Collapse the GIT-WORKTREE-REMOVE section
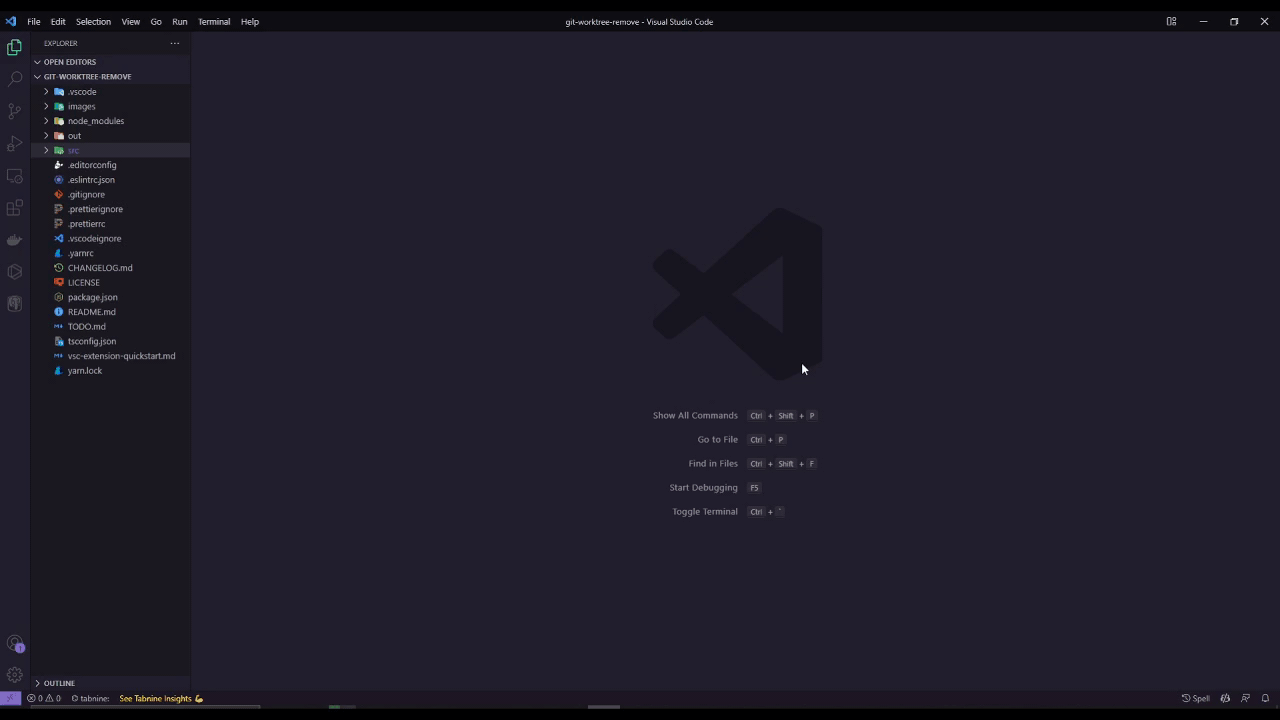The height and width of the screenshot is (720, 1280). (110, 76)
